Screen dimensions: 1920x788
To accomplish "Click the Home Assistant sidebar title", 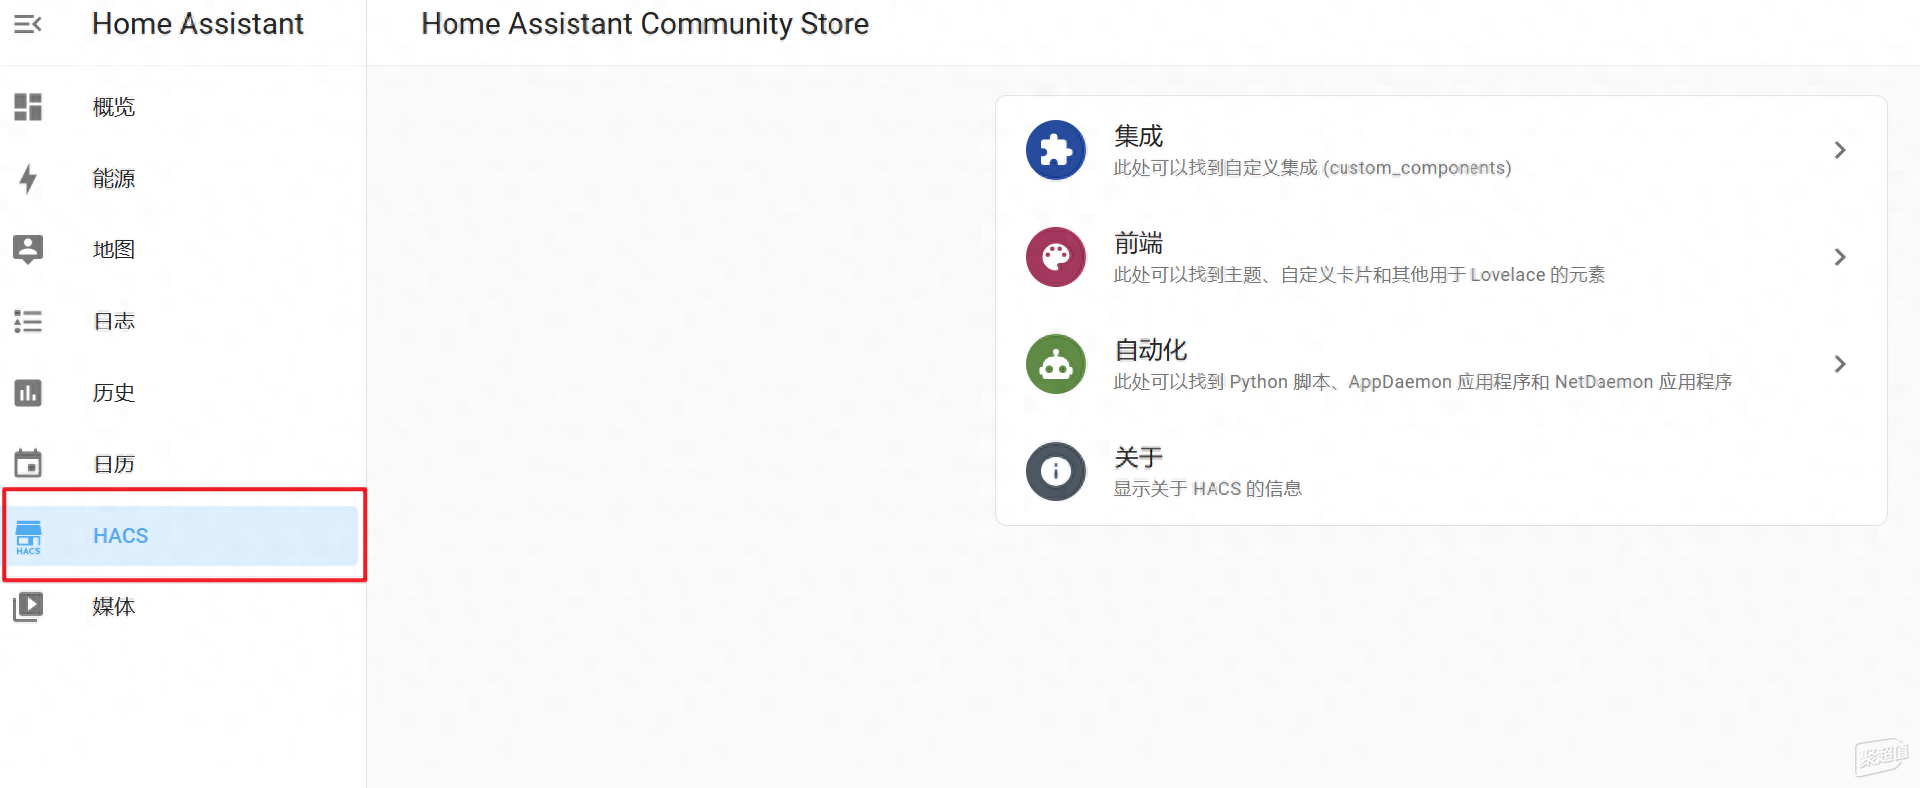I will click(198, 24).
